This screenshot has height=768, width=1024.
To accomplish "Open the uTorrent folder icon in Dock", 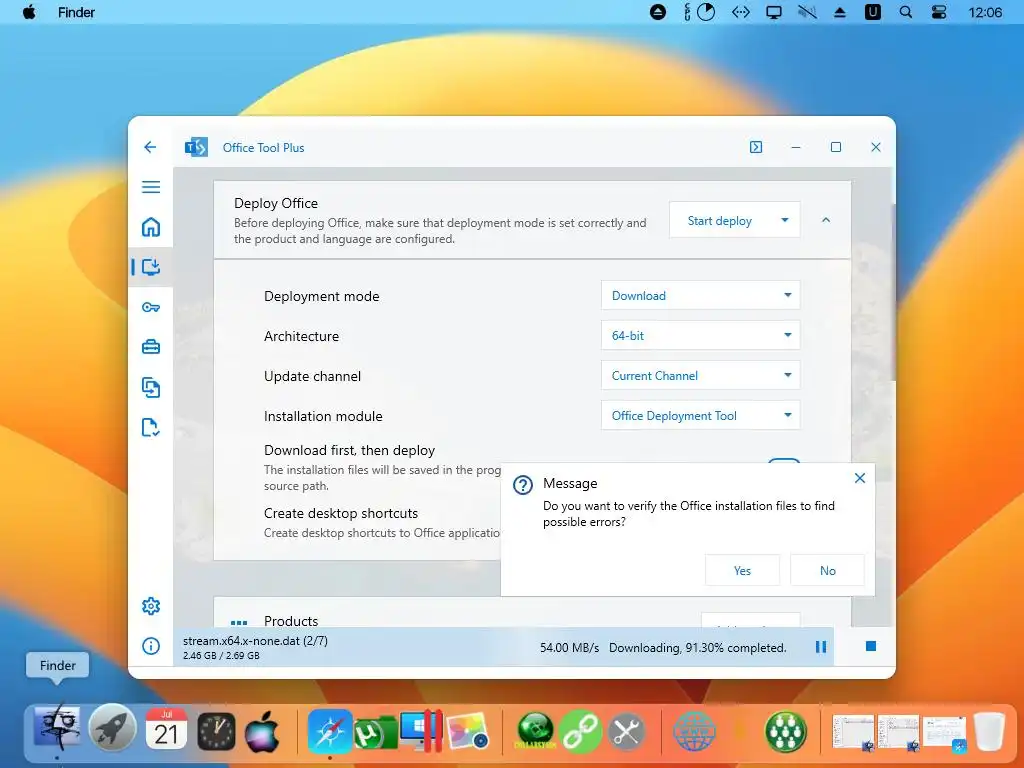I will 376,733.
